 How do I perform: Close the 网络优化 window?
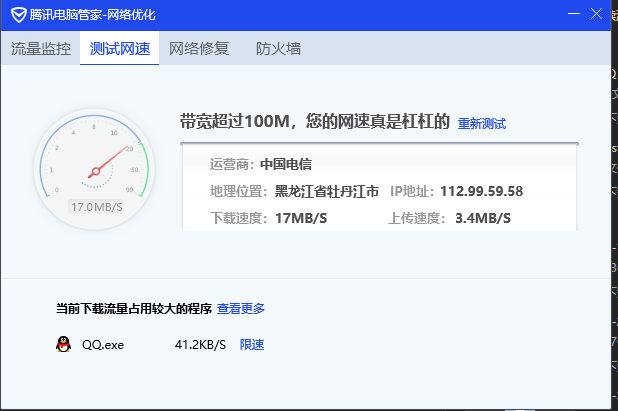click(x=597, y=15)
